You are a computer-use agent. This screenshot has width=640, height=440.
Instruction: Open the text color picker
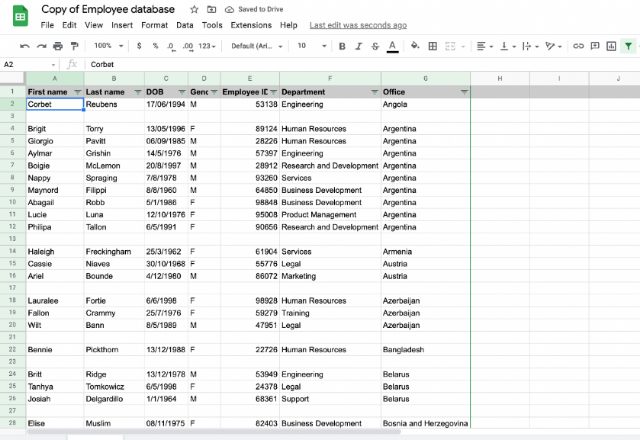392,47
